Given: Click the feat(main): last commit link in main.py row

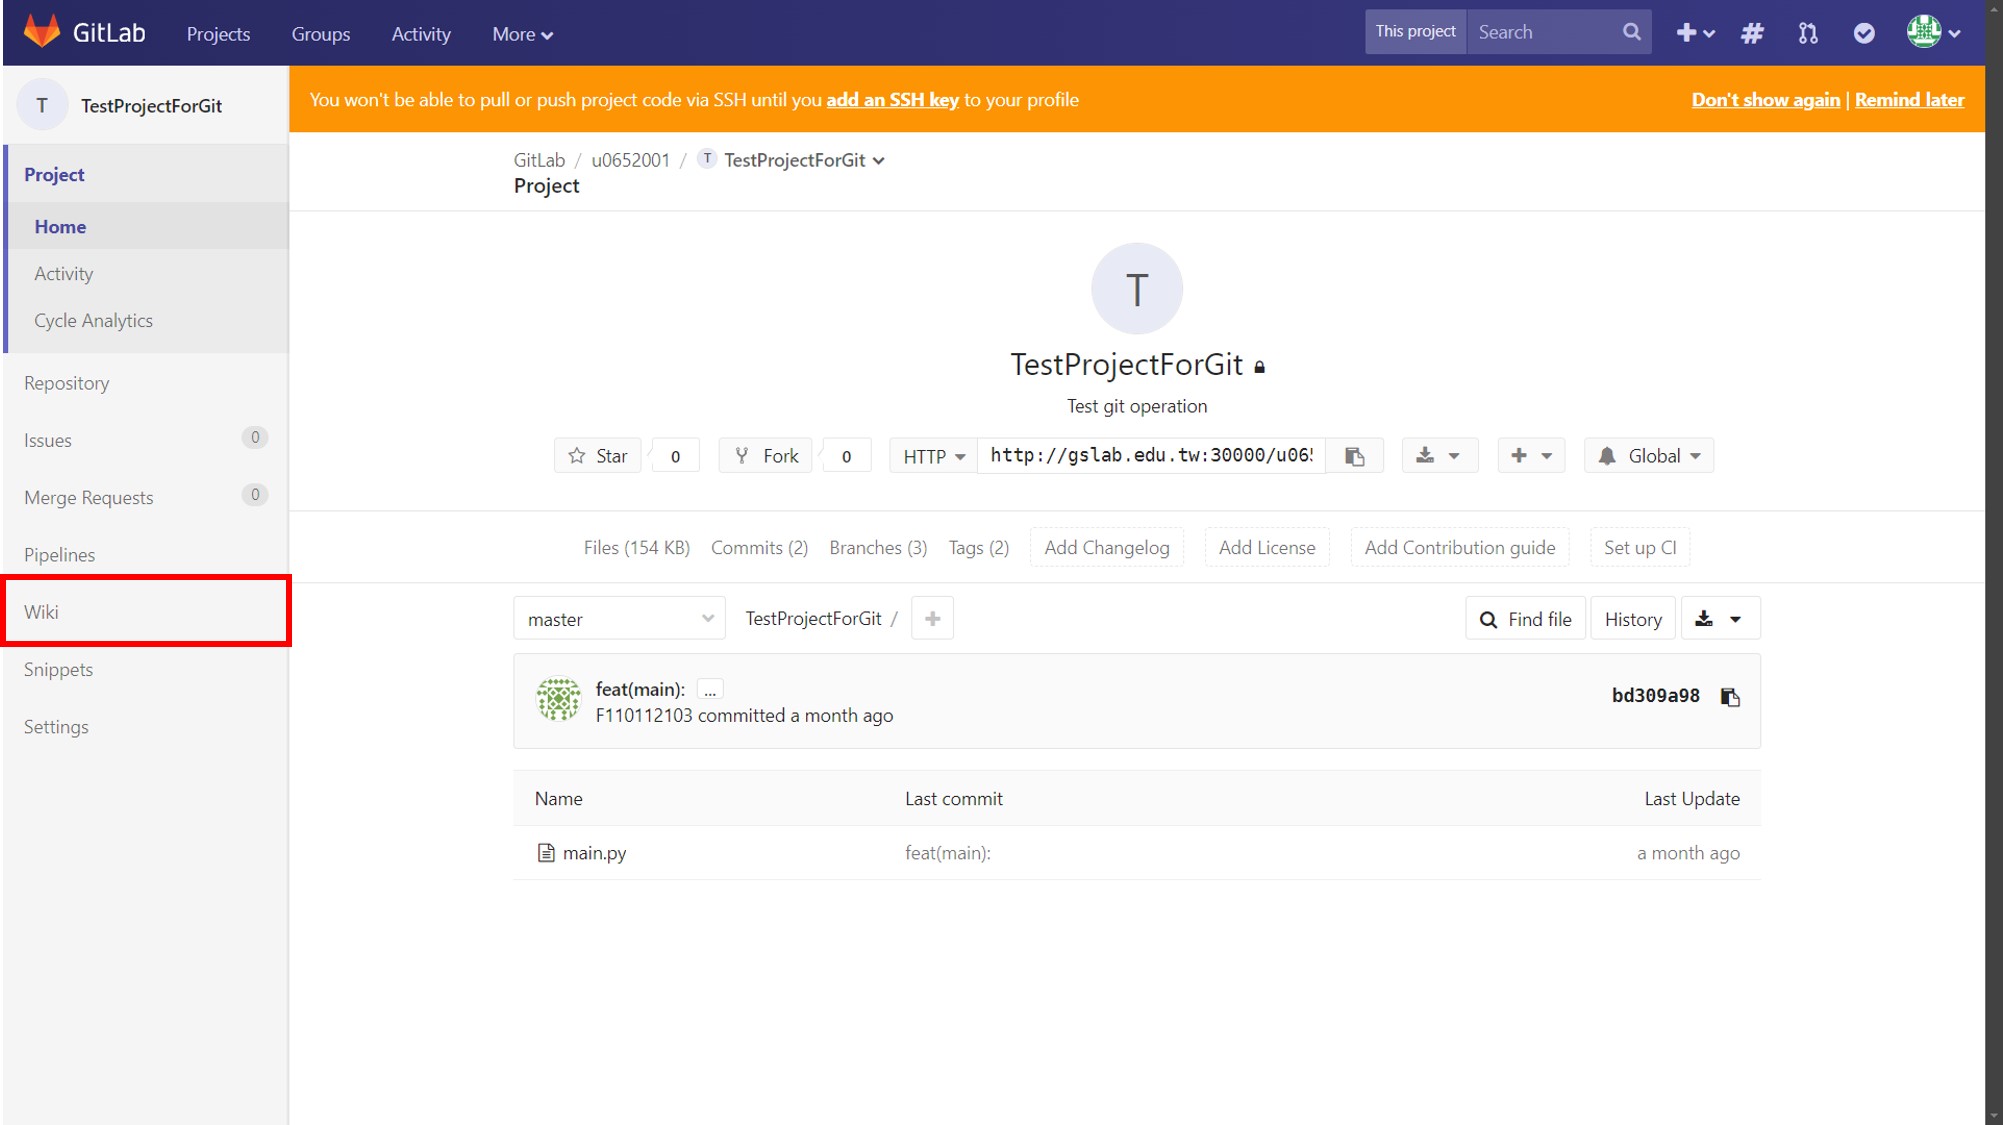Looking at the screenshot, I should pyautogui.click(x=948, y=853).
